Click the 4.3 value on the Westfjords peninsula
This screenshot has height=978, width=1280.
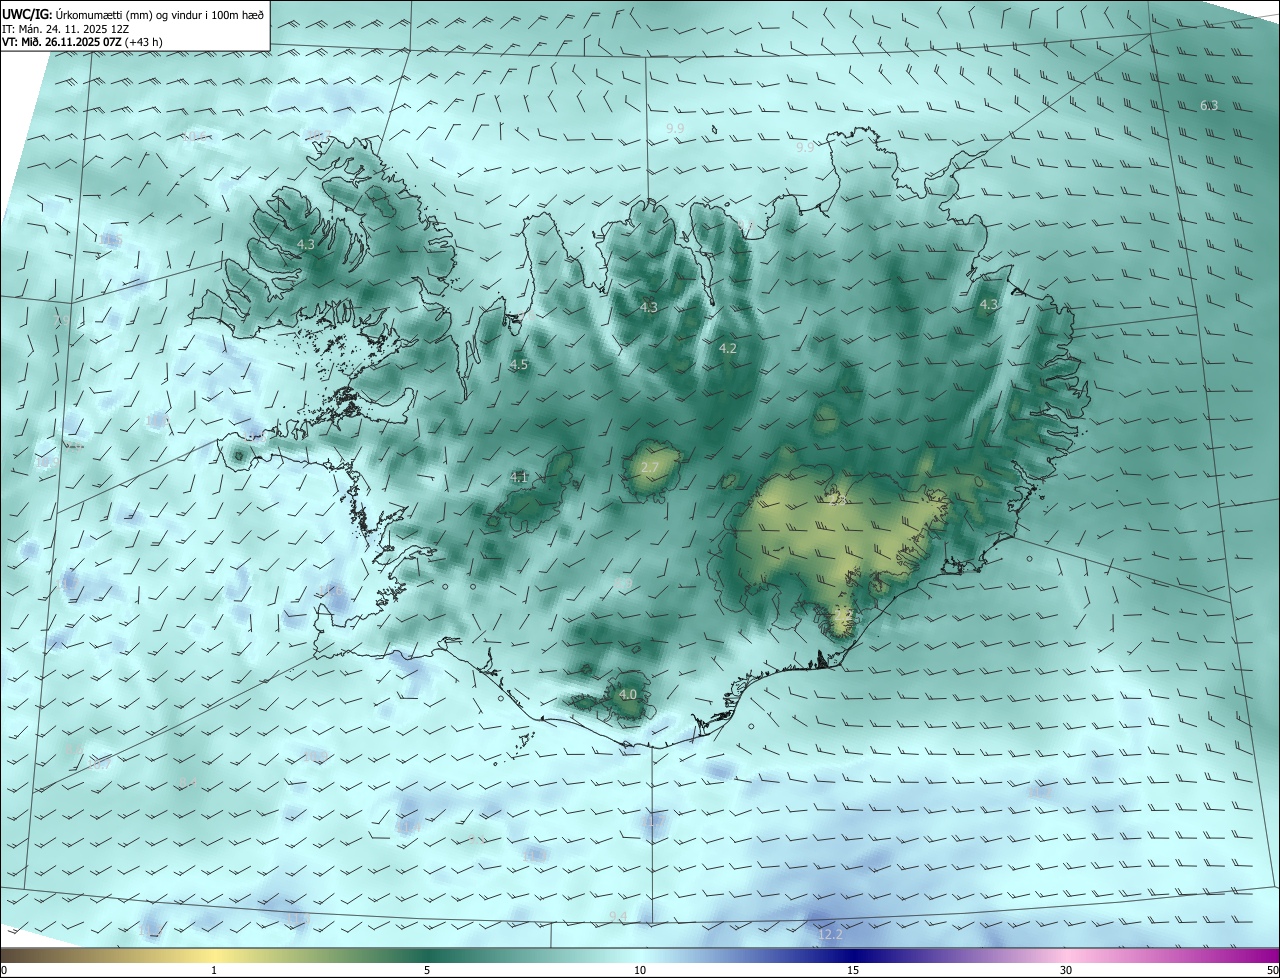pyautogui.click(x=306, y=244)
